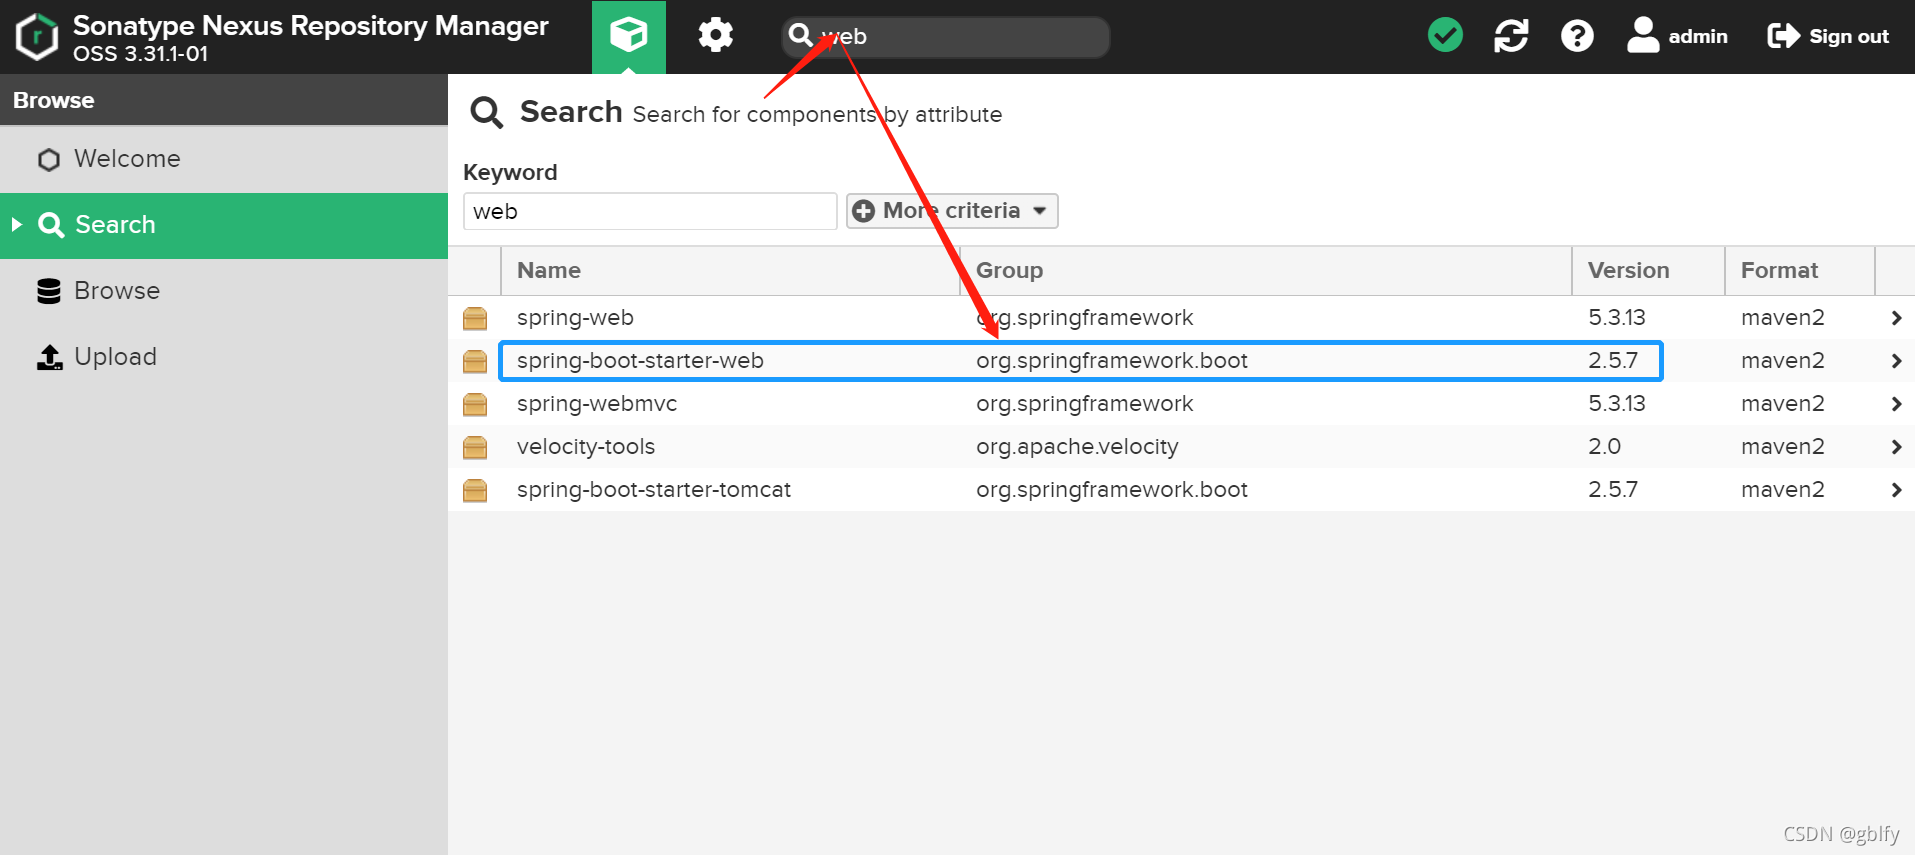
Task: Click the Refresh arrows icon
Action: point(1511,36)
